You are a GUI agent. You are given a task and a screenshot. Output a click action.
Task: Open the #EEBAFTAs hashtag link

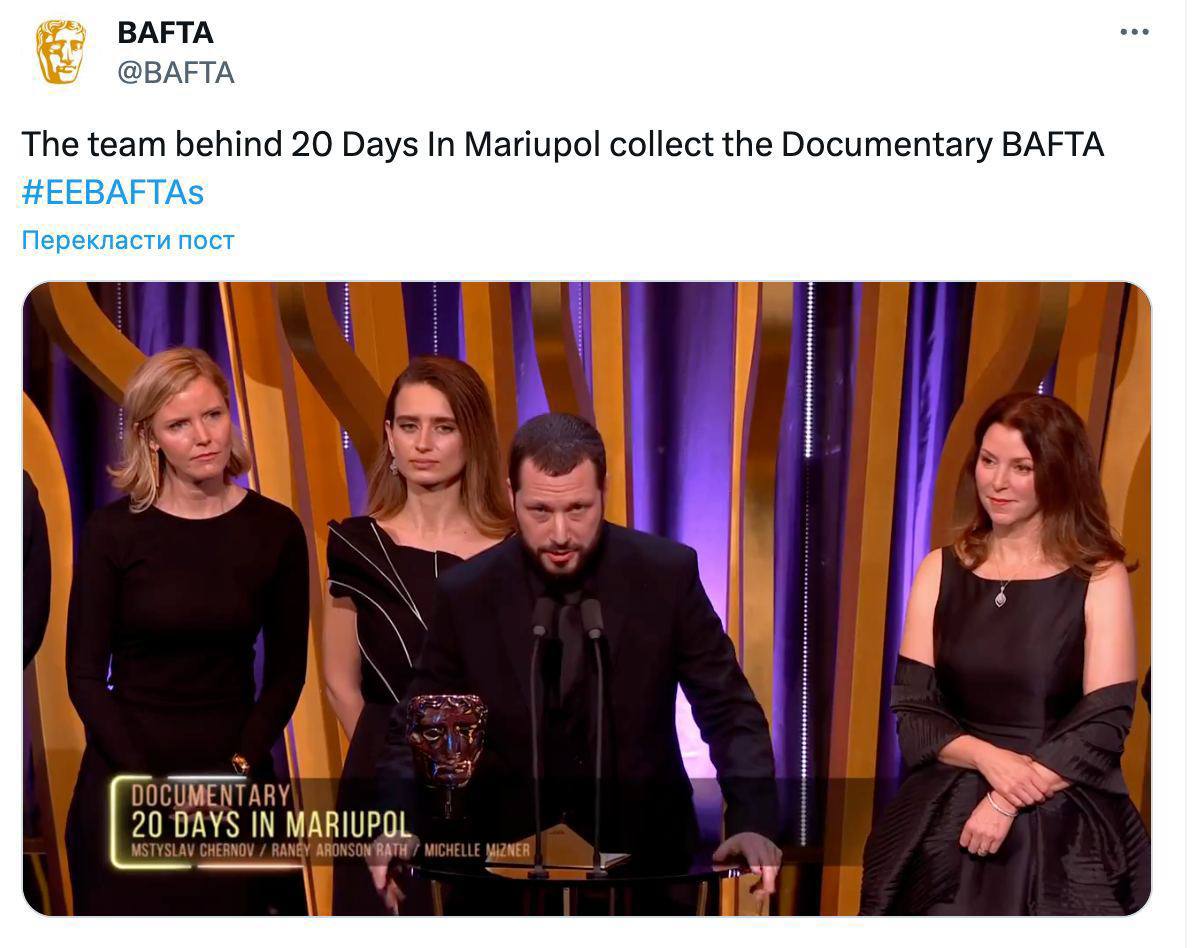(113, 193)
